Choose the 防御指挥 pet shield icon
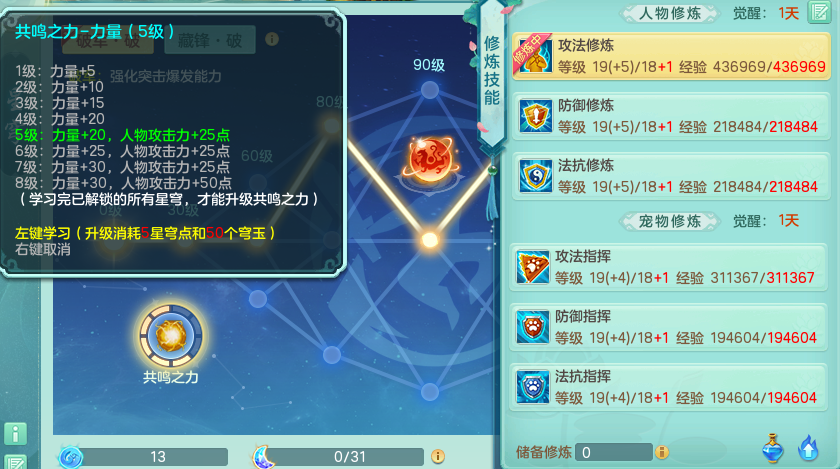840x469 pixels. tap(532, 327)
